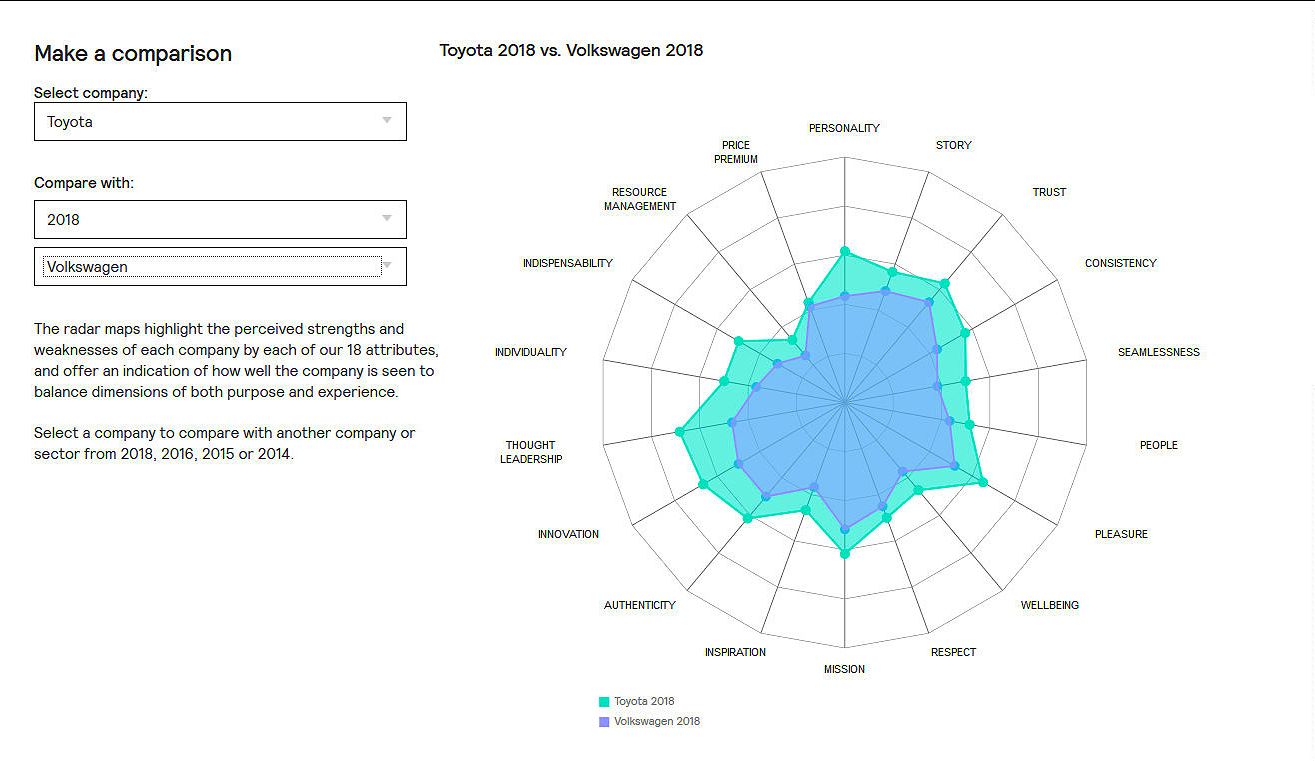Click the TRUST axis label
This screenshot has height=761, width=1315.
tap(1049, 192)
